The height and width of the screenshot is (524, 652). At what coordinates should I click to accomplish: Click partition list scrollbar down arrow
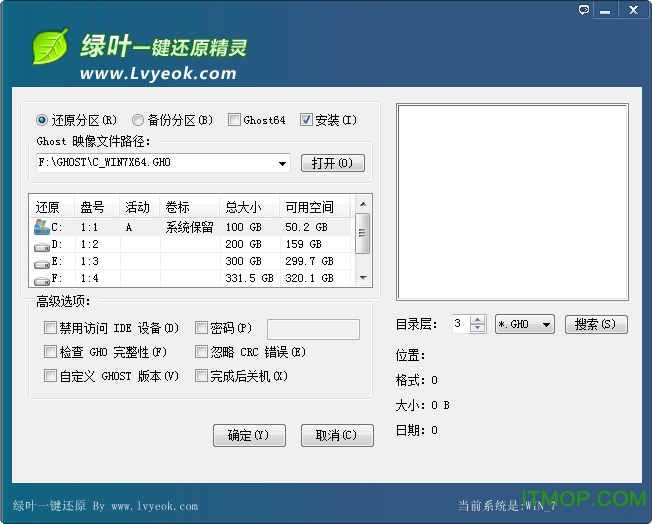[x=363, y=278]
